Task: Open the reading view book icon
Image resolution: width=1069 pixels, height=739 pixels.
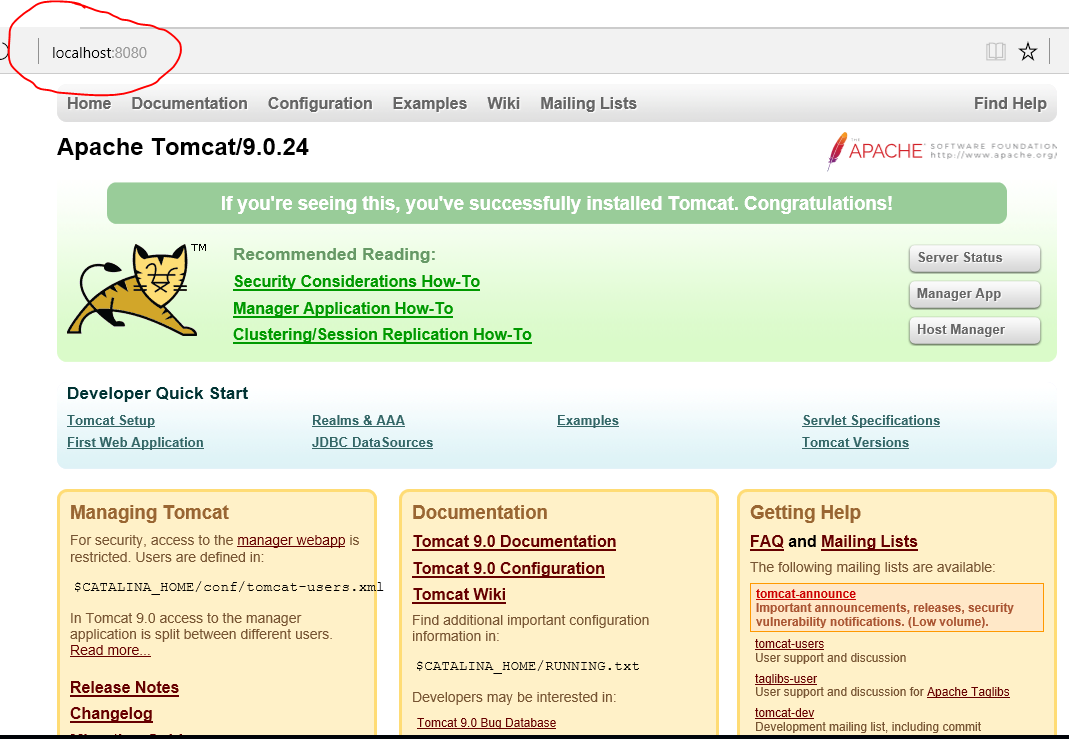Action: point(995,52)
